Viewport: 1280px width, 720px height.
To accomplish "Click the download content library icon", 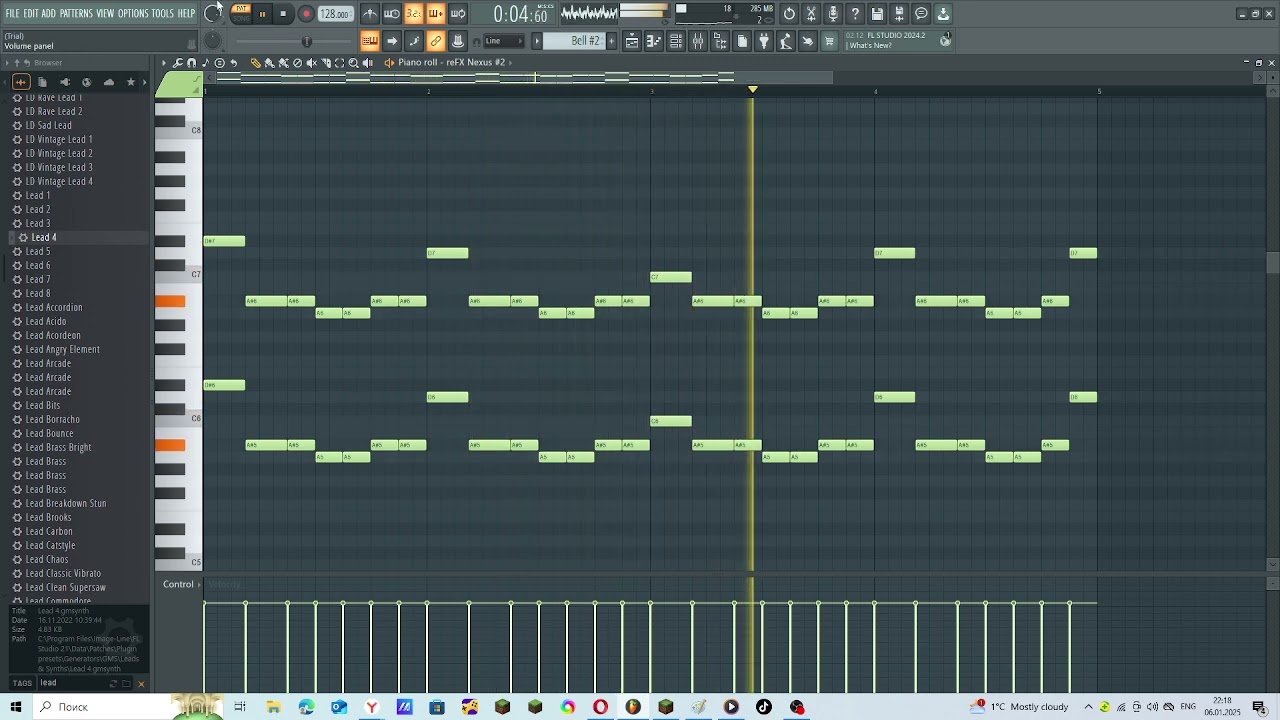I will (943, 14).
